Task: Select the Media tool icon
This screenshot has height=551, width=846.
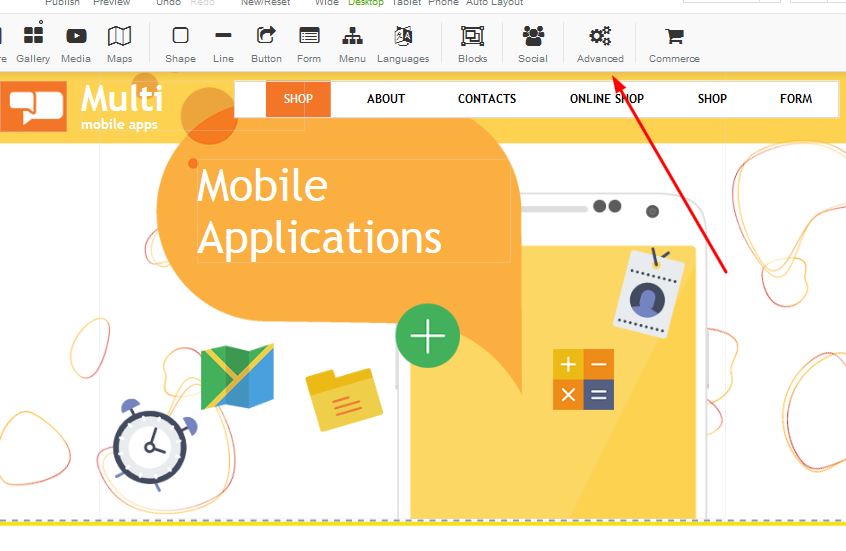Action: 76,43
